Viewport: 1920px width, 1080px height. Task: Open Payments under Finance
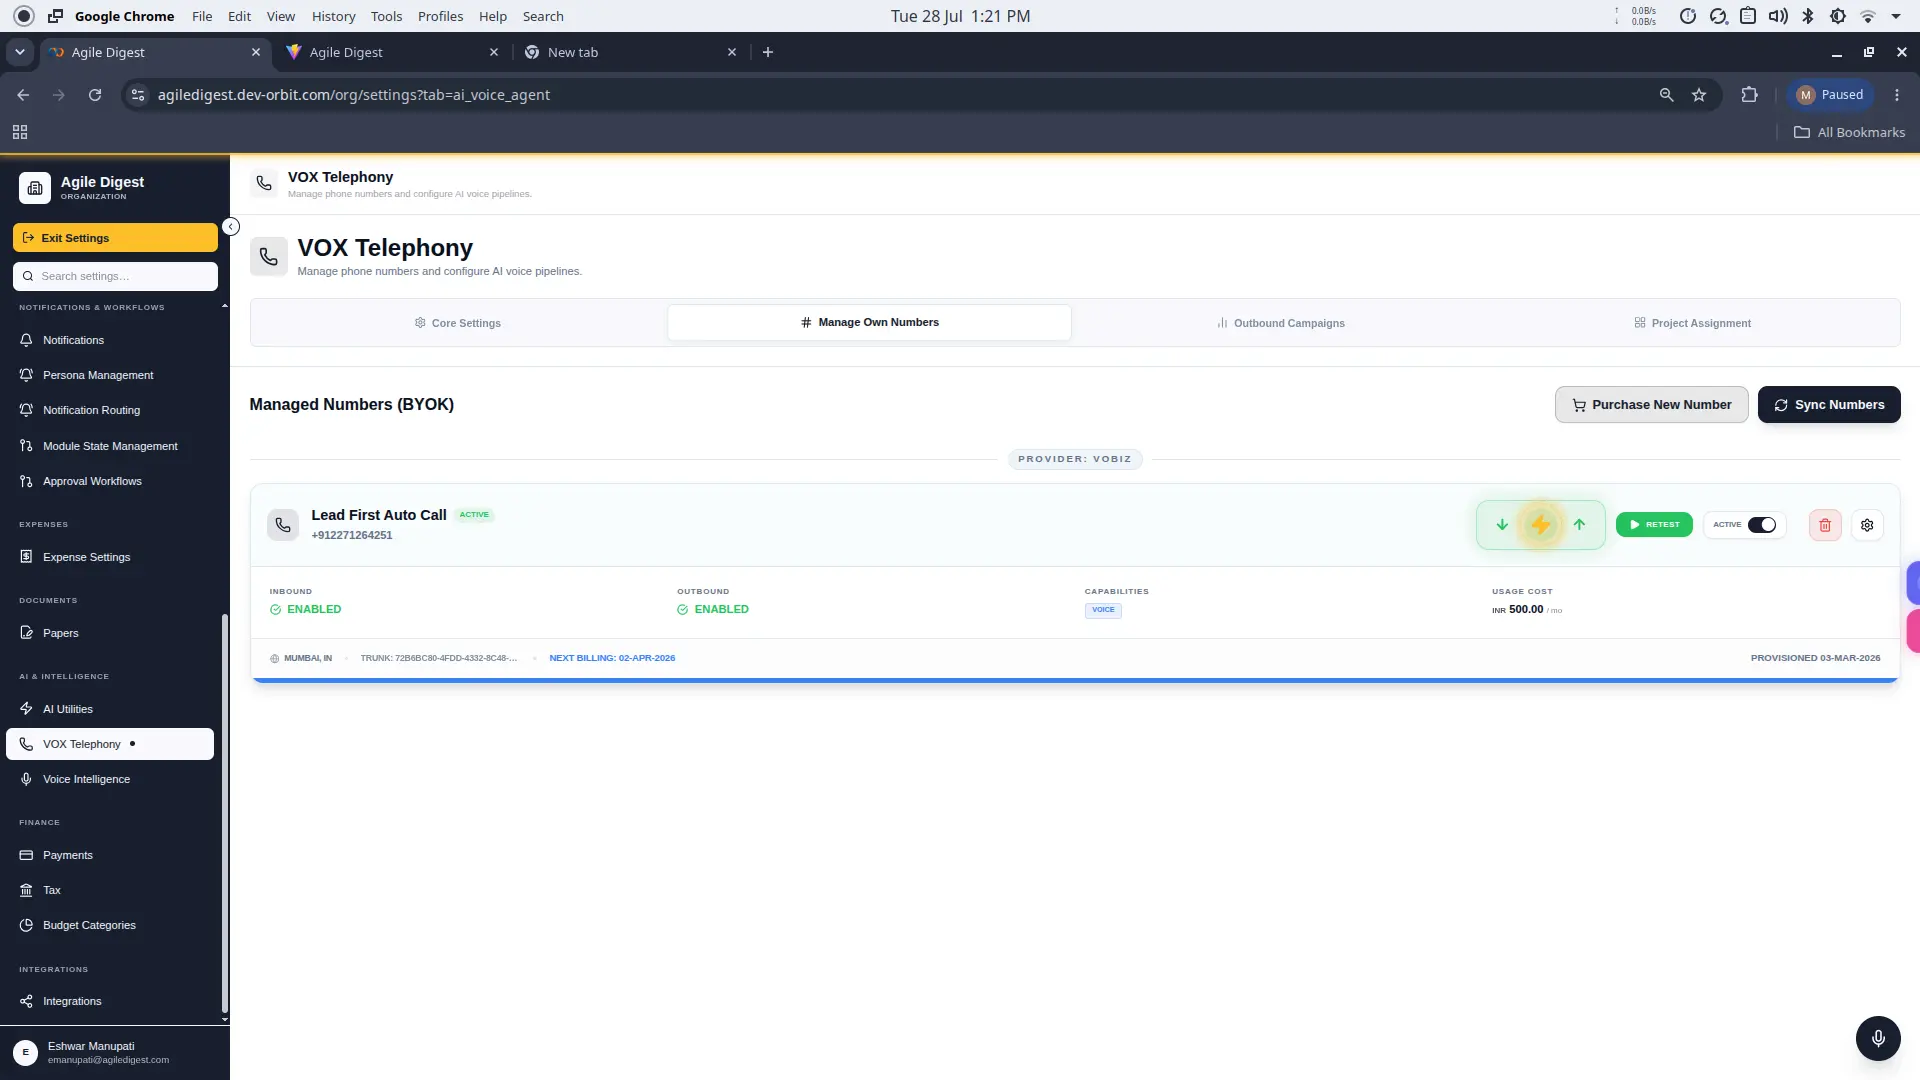point(110,855)
